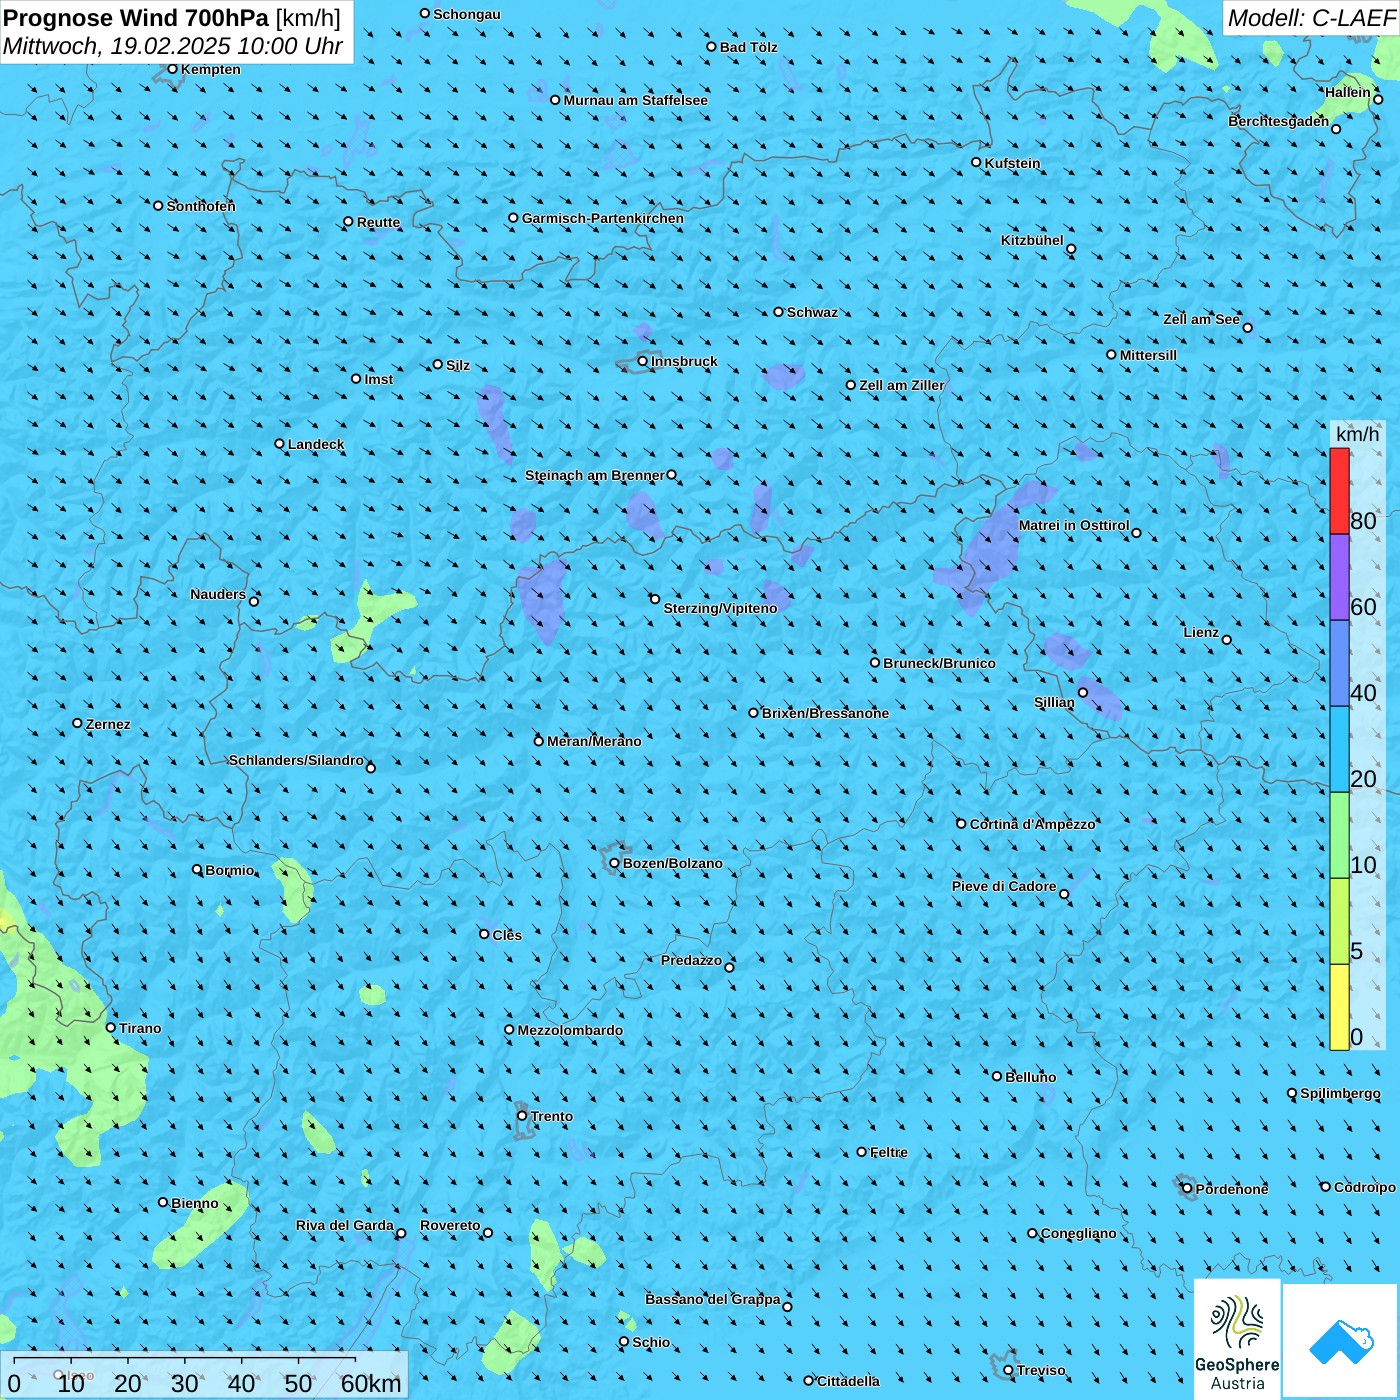Click the Garmisch-Partenkirchen label
The image size is (1400, 1400).
pos(603,218)
